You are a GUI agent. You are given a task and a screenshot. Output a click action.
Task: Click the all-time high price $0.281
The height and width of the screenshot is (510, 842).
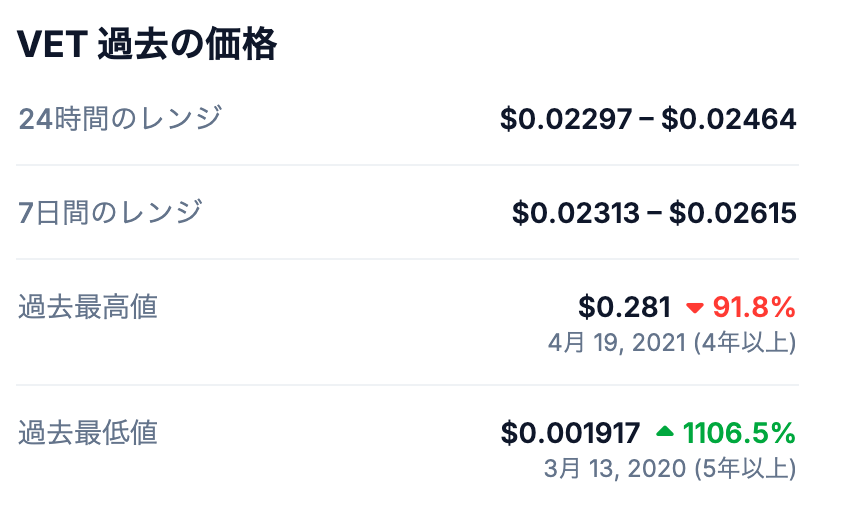624,307
